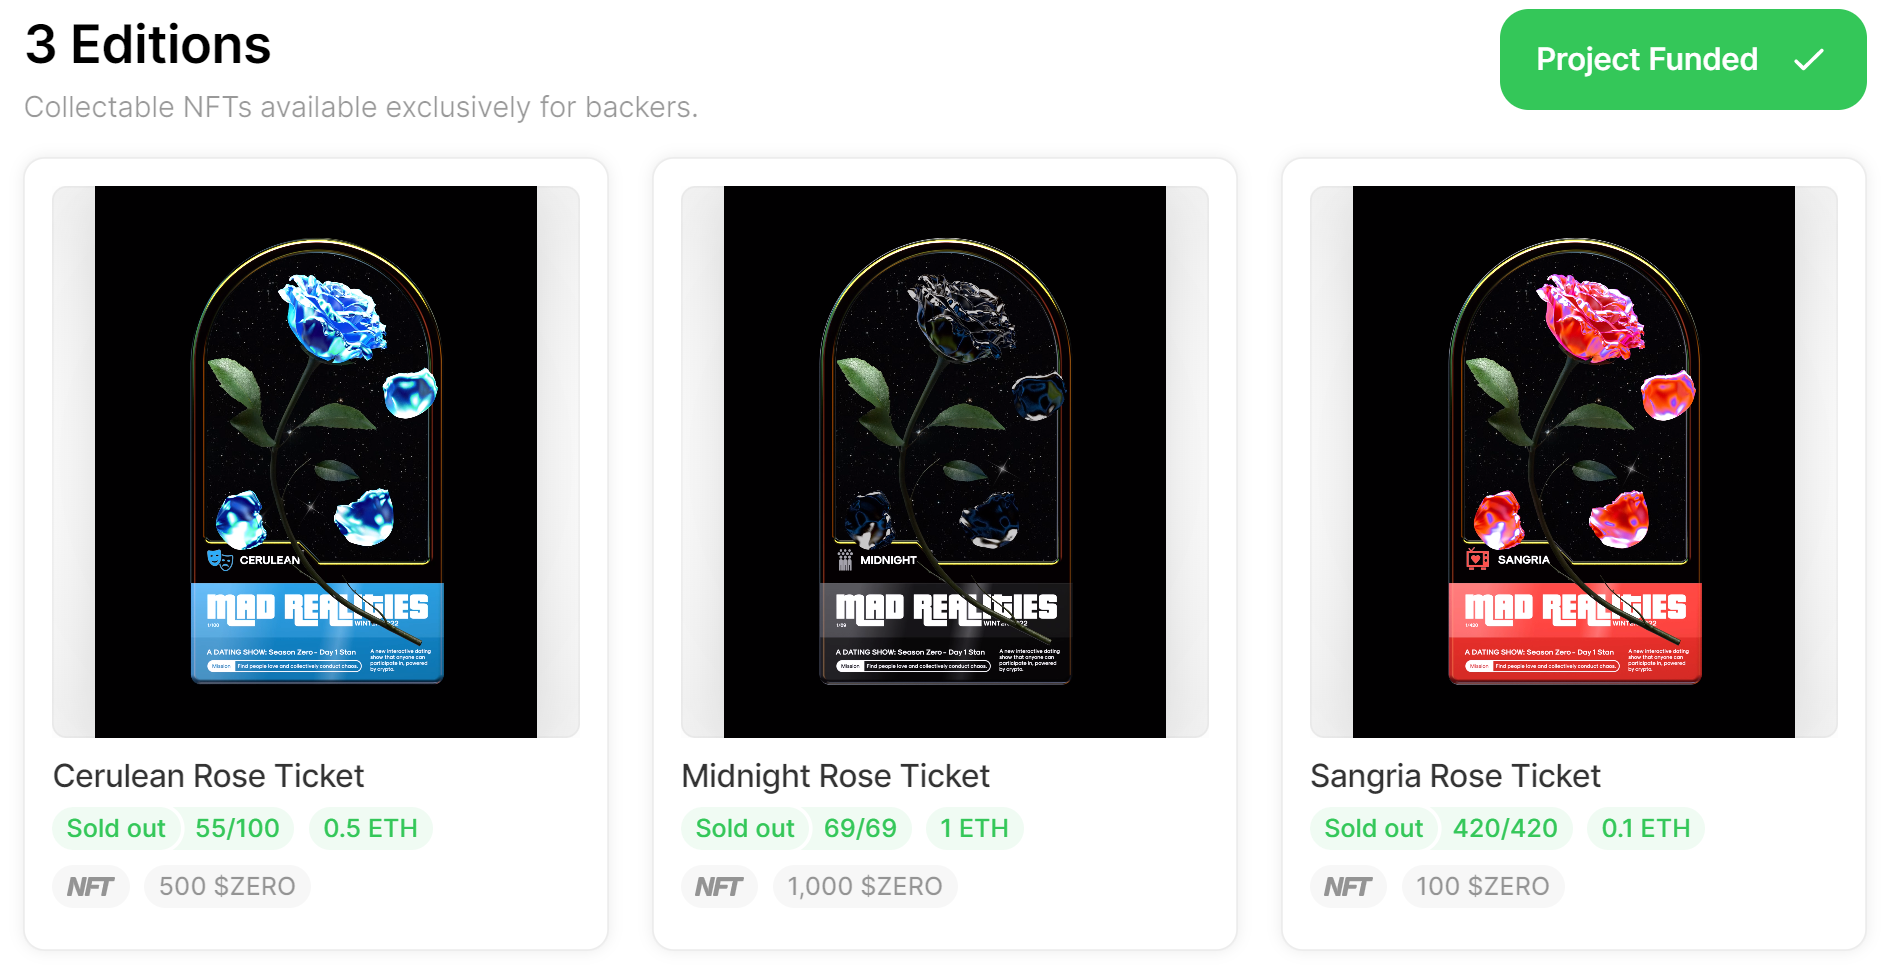Click the Sold out 55/100 badge
The image size is (1902, 976).
[172, 829]
